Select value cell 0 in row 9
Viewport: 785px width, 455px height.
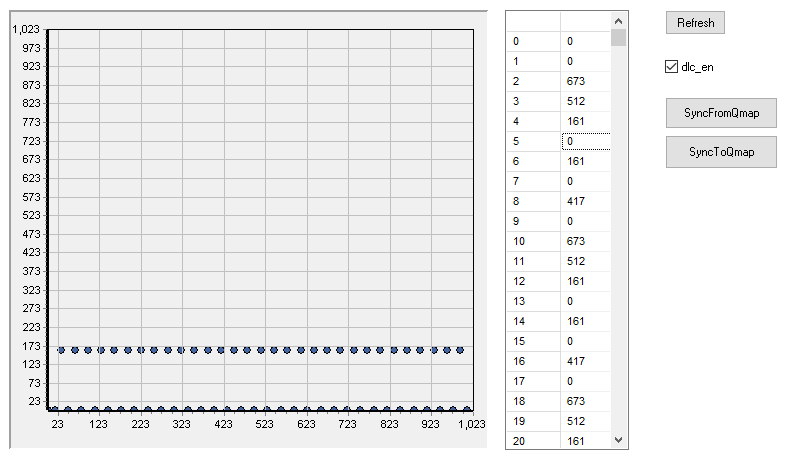coord(586,221)
